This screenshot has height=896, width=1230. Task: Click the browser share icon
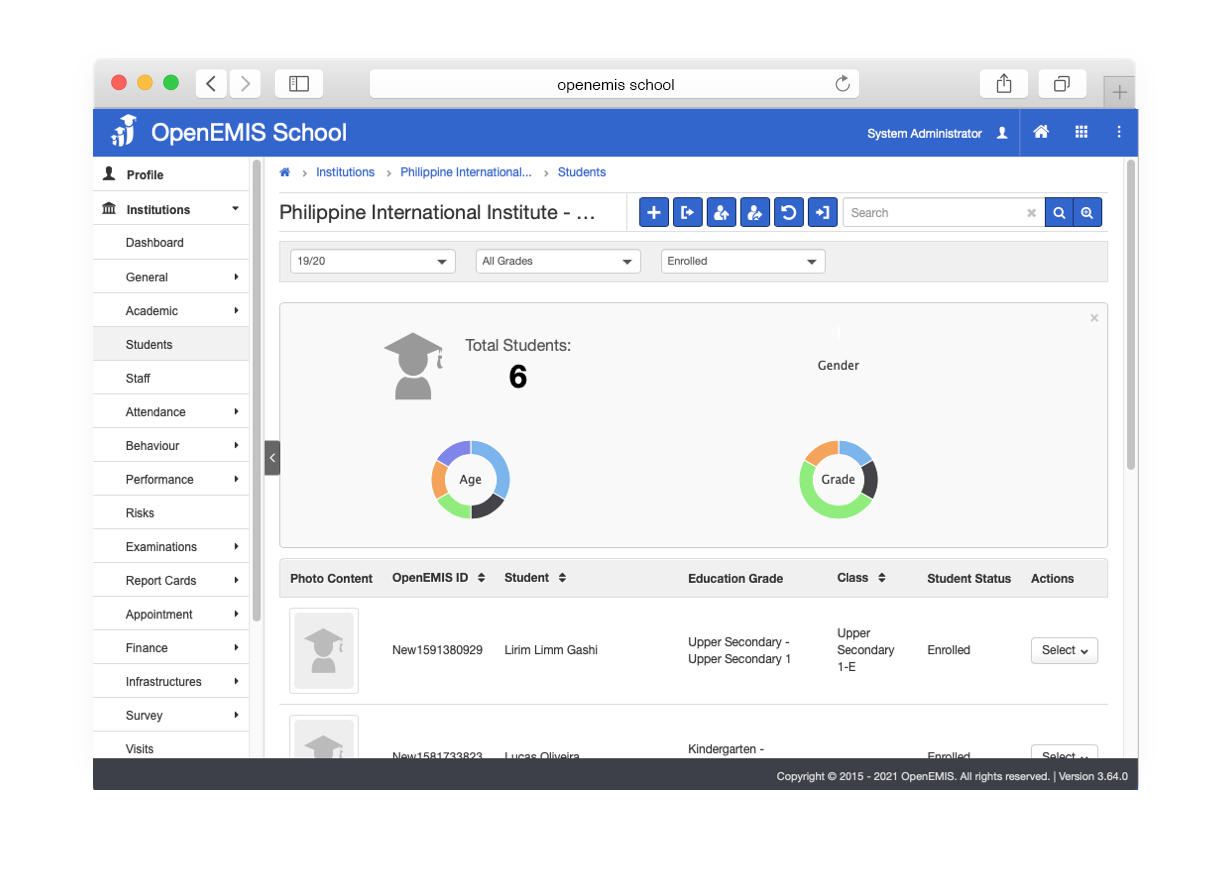pyautogui.click(x=1004, y=84)
